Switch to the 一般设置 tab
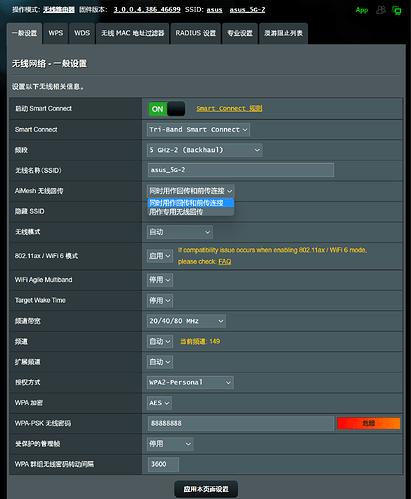This screenshot has height=499, width=411. pyautogui.click(x=24, y=33)
